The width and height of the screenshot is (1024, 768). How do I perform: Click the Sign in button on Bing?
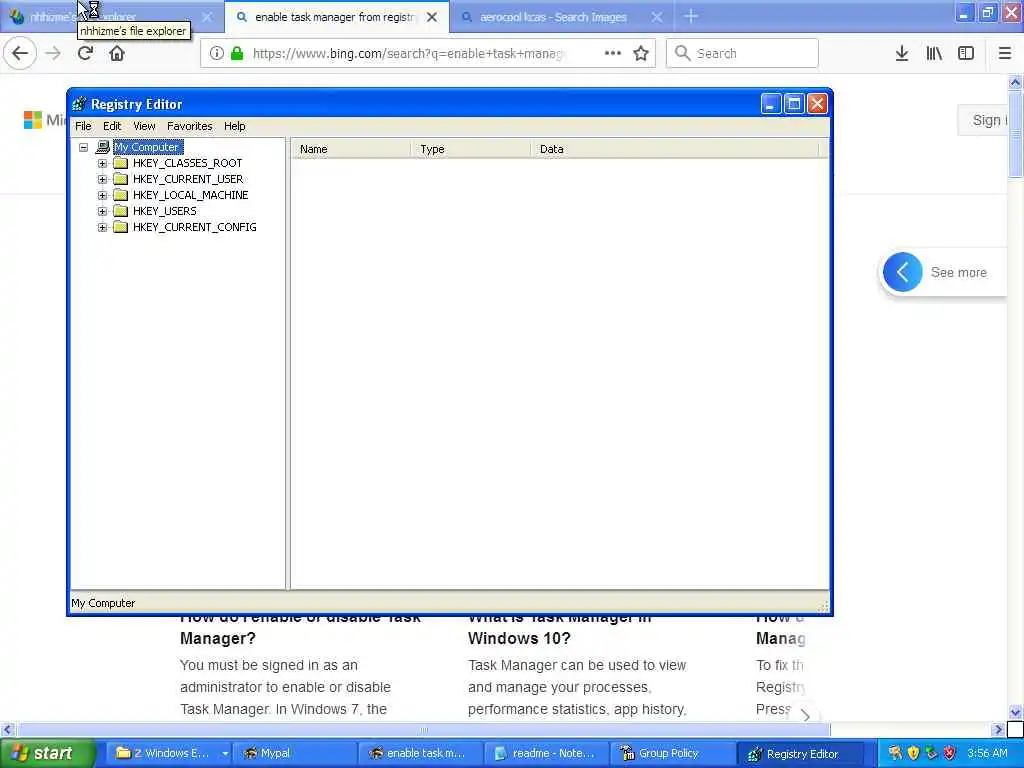coord(985,120)
